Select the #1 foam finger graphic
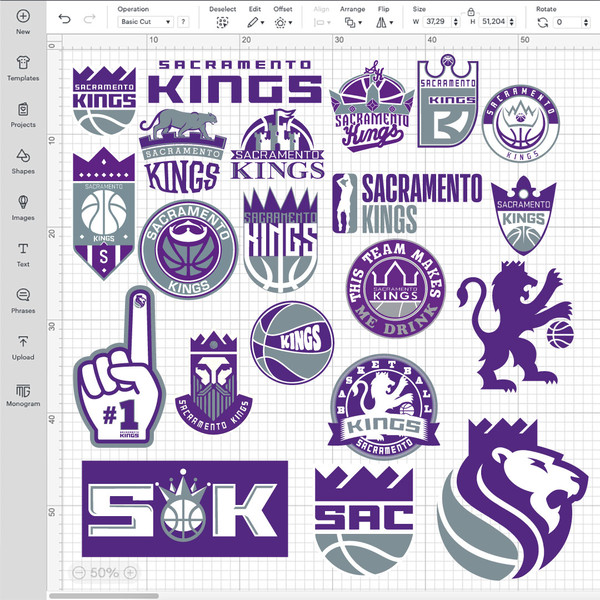Image resolution: width=600 pixels, height=600 pixels. click(120, 367)
